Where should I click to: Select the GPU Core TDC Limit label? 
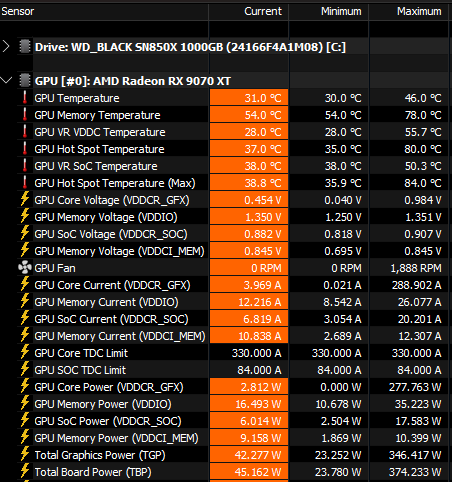81,353
